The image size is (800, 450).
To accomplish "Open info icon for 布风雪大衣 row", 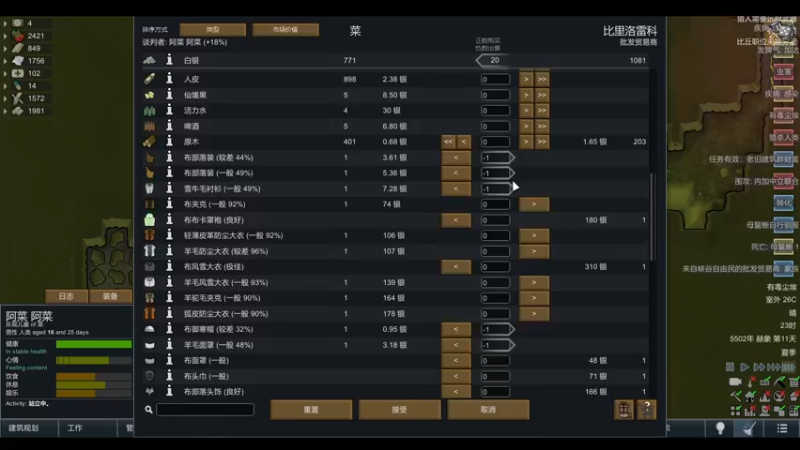I will click(169, 266).
